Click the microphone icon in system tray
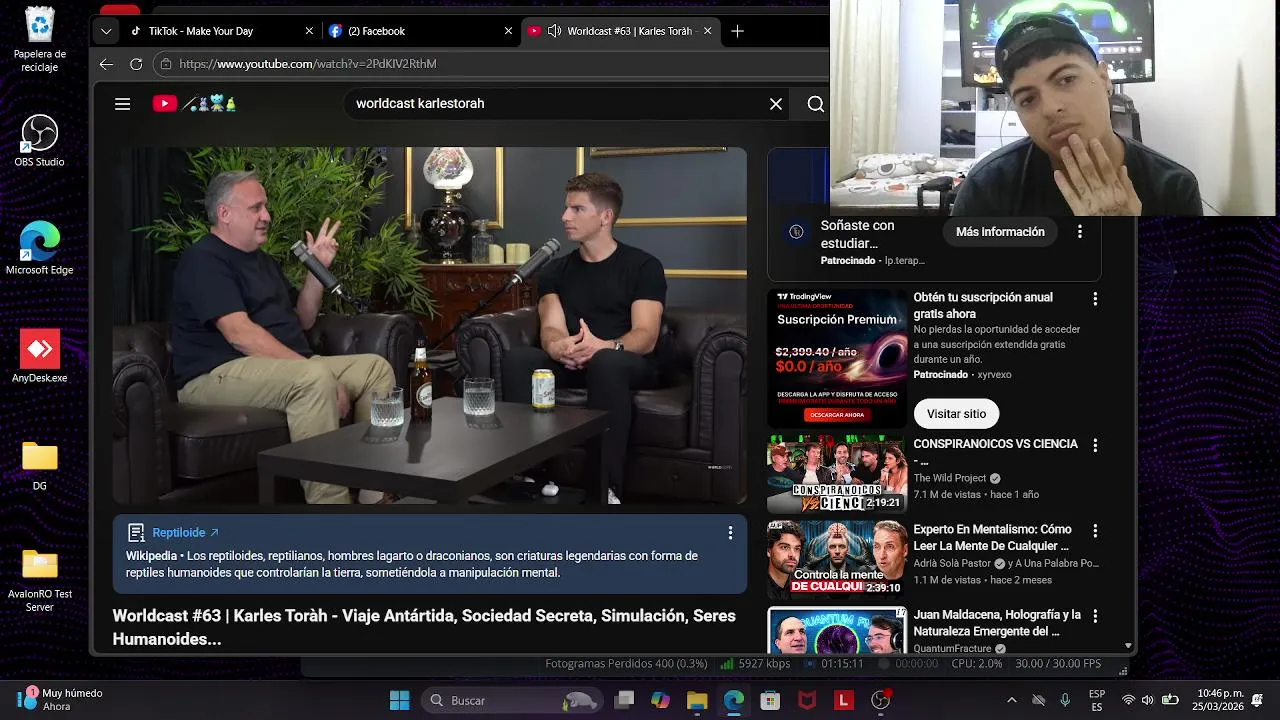 coord(1065,700)
